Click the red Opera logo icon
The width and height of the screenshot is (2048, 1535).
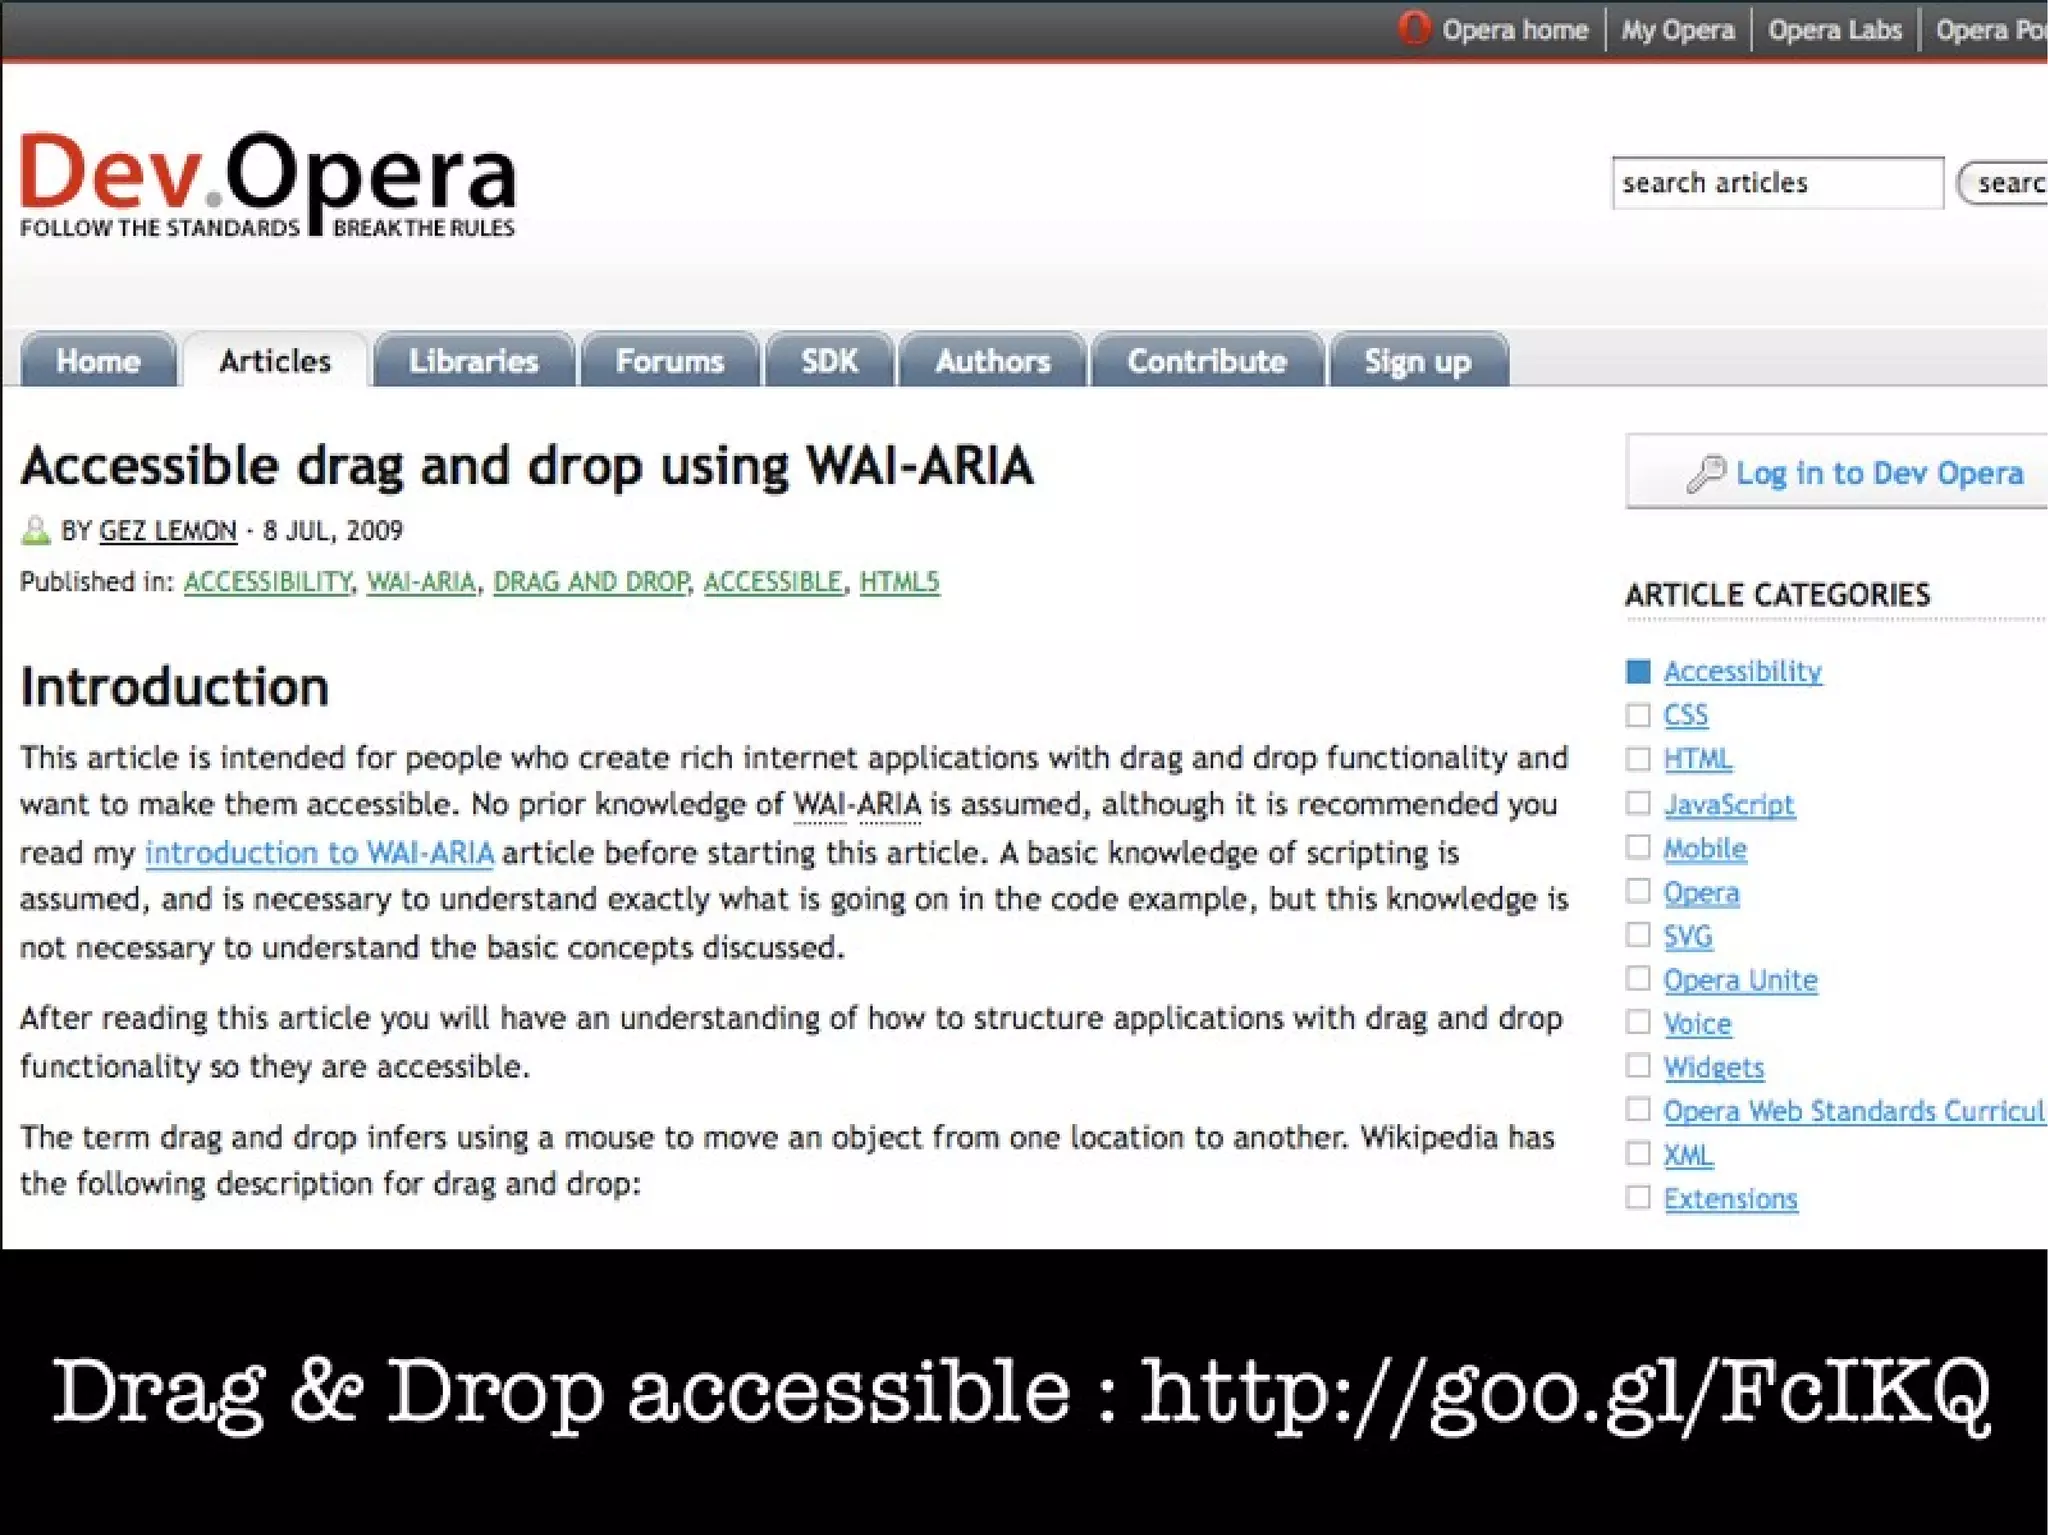pyautogui.click(x=1413, y=28)
